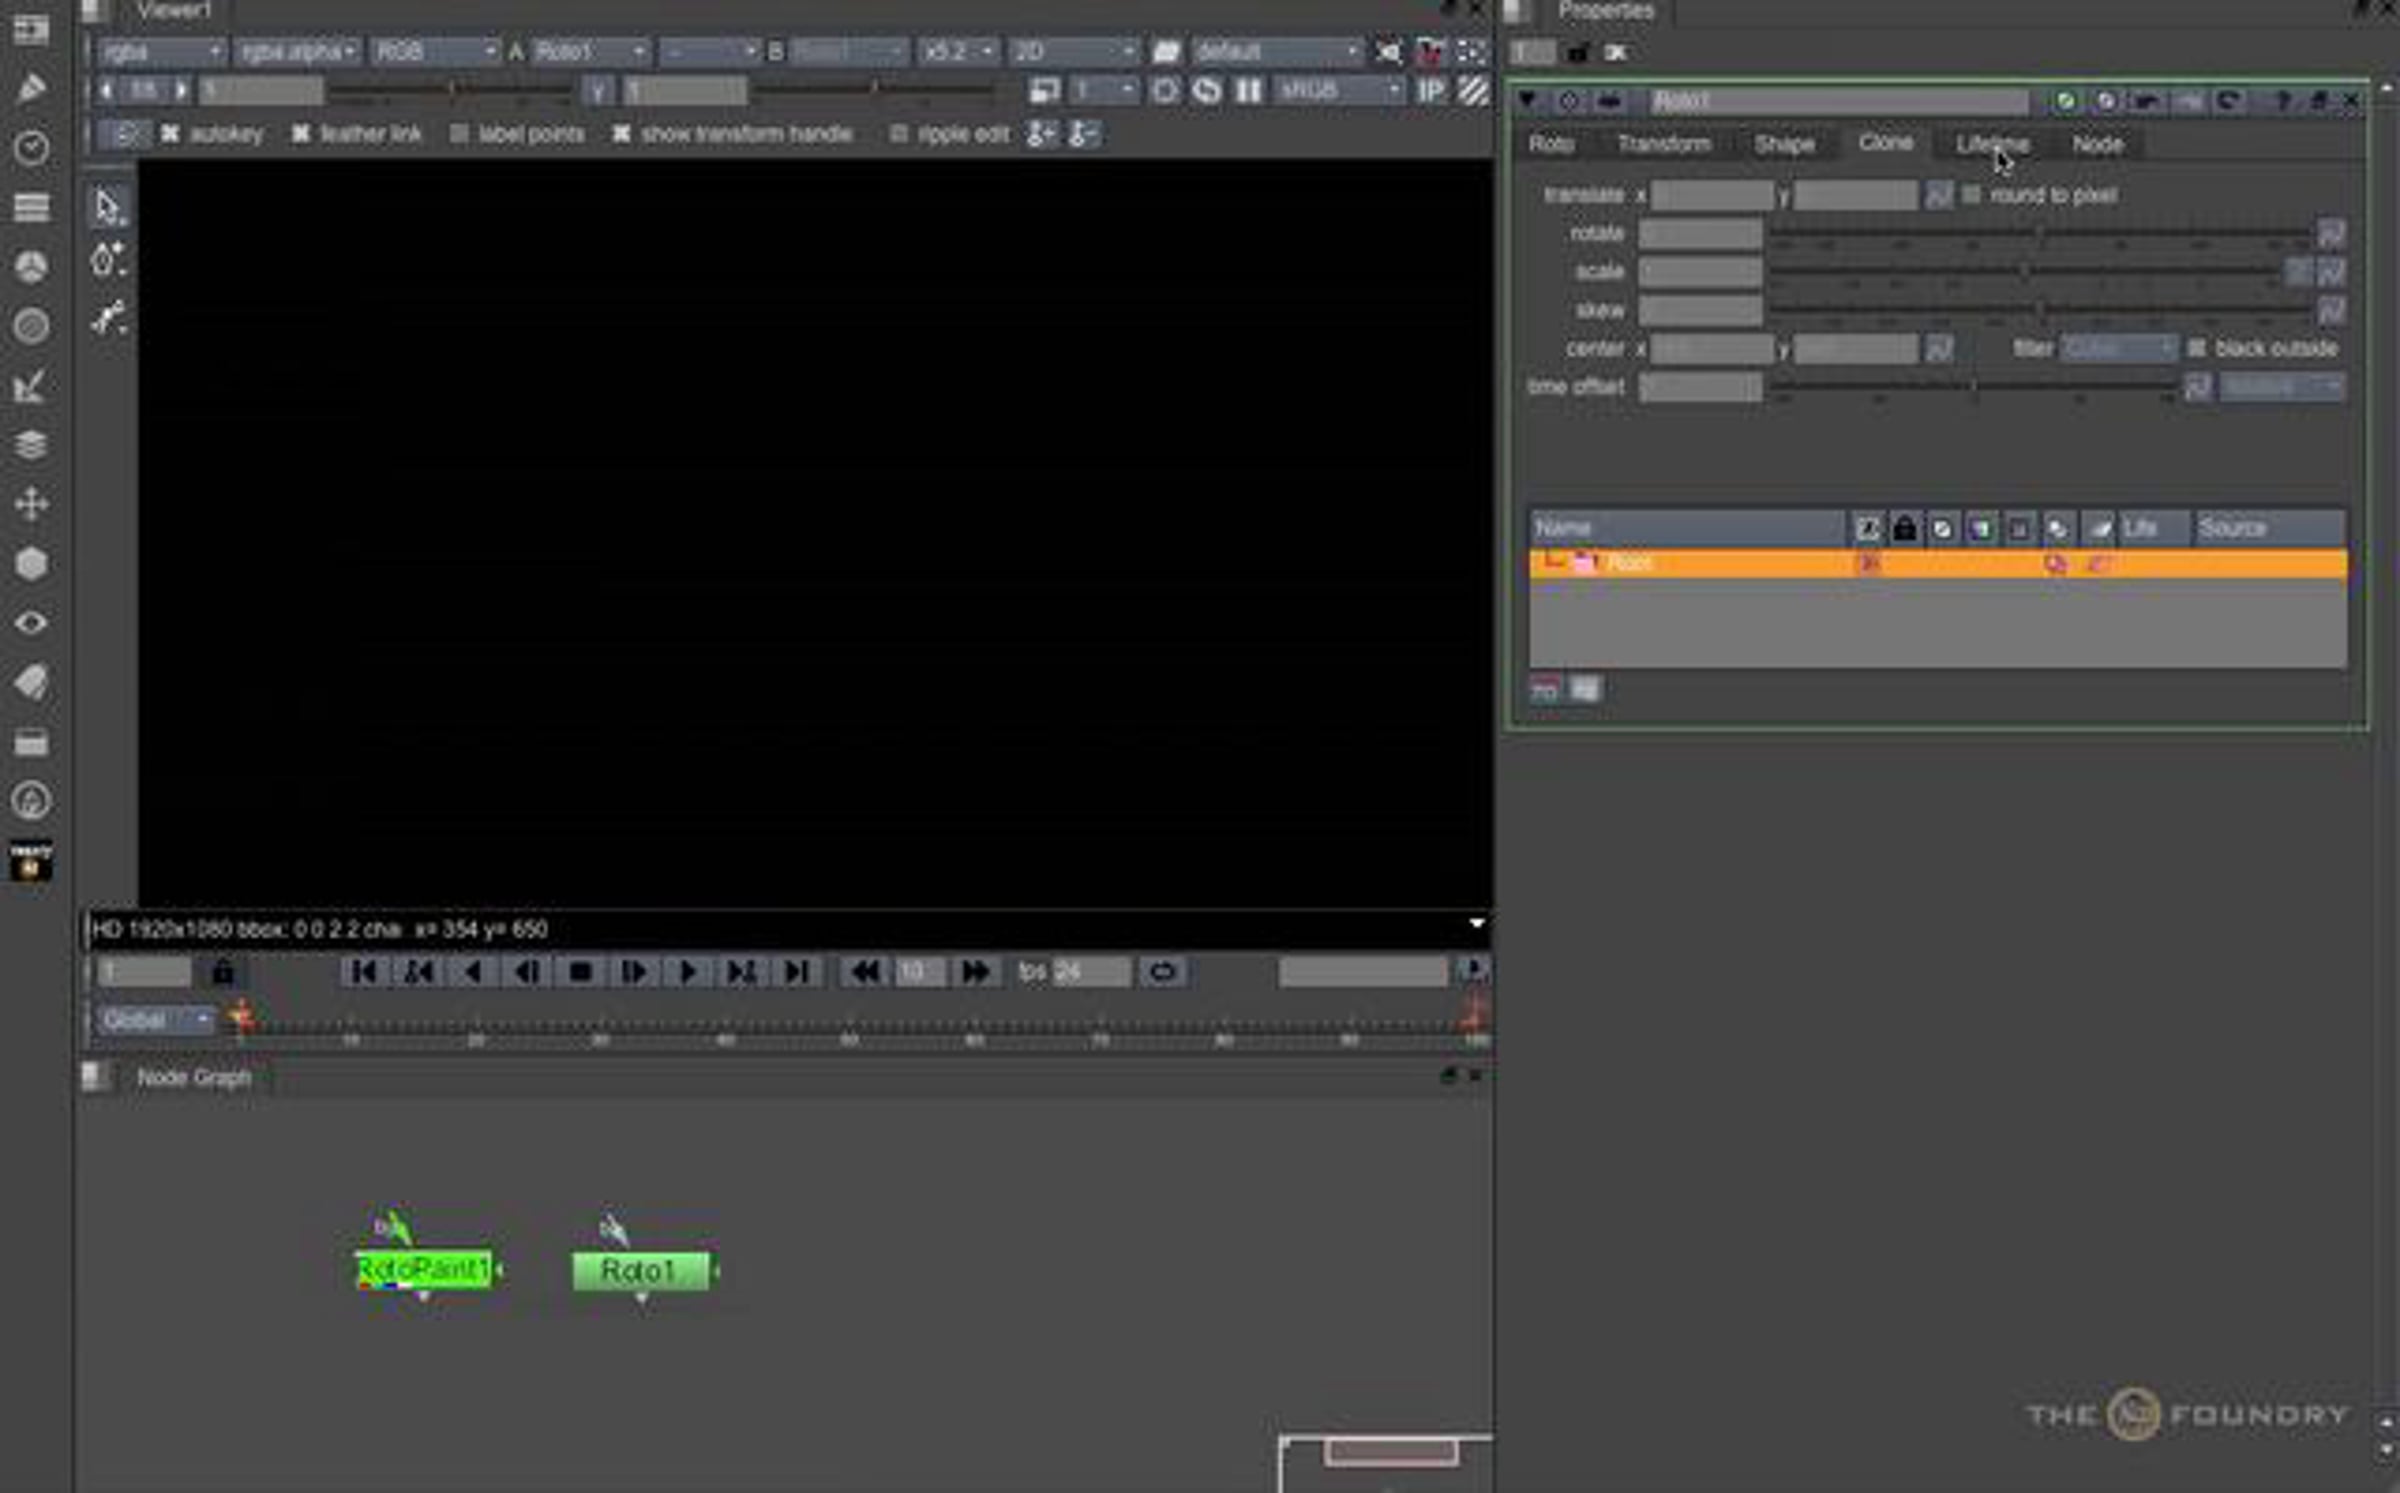Enable the label points checkbox
This screenshot has height=1493, width=2400.
point(458,133)
